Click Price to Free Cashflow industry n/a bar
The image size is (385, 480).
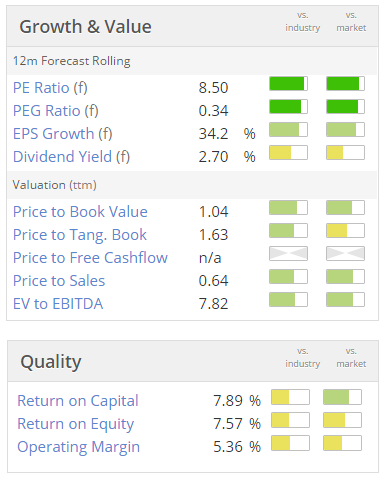click(288, 254)
